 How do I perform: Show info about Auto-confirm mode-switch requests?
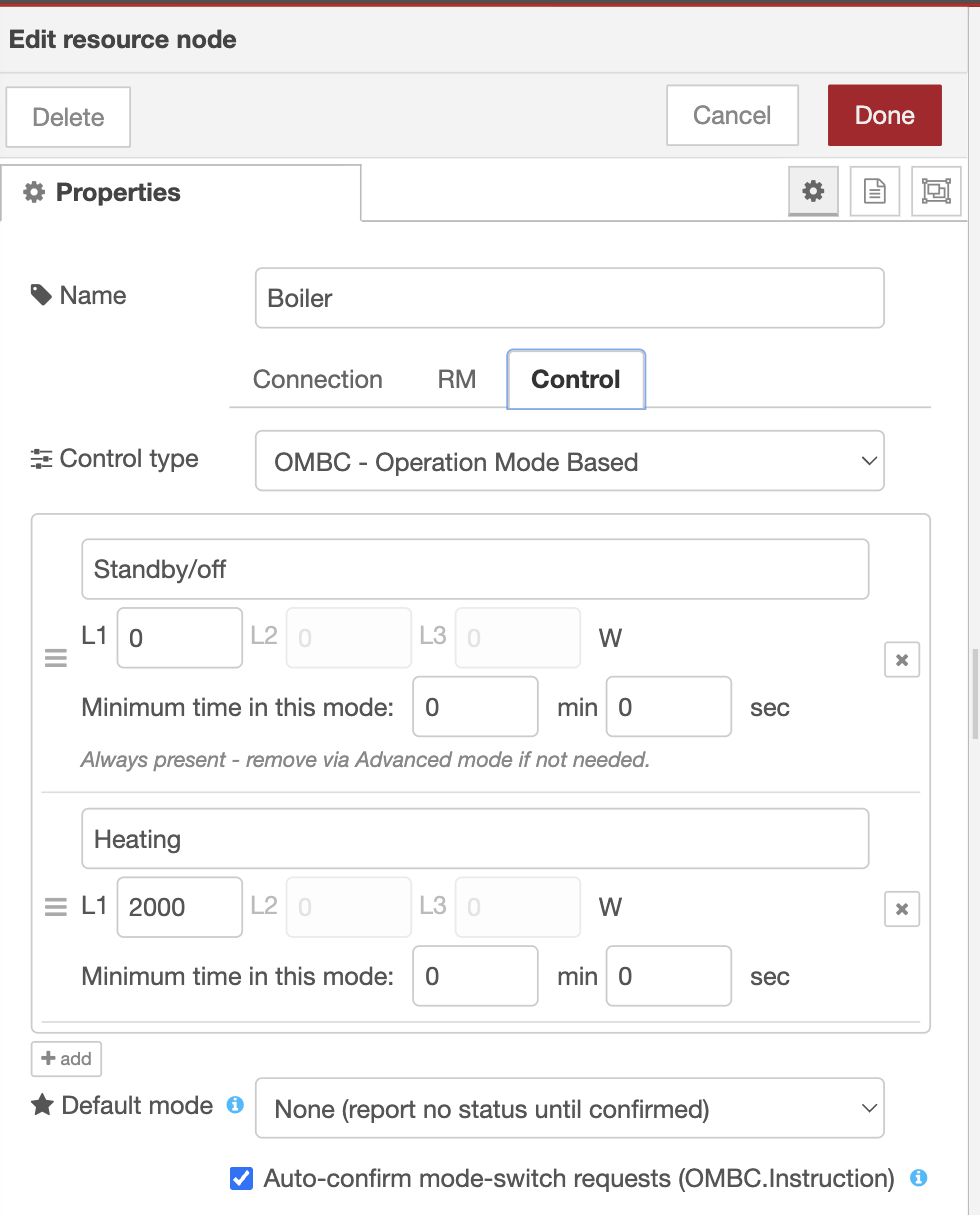click(x=918, y=1178)
